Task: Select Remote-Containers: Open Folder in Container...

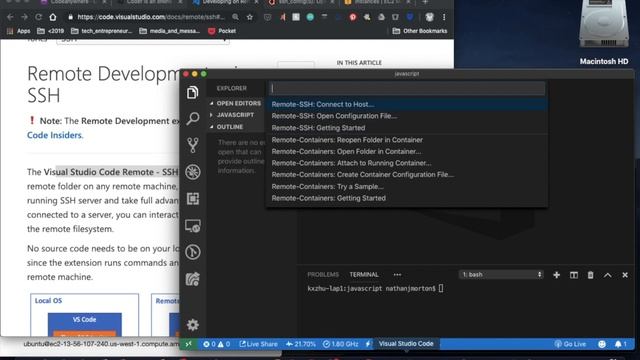Action: pyautogui.click(x=407, y=151)
